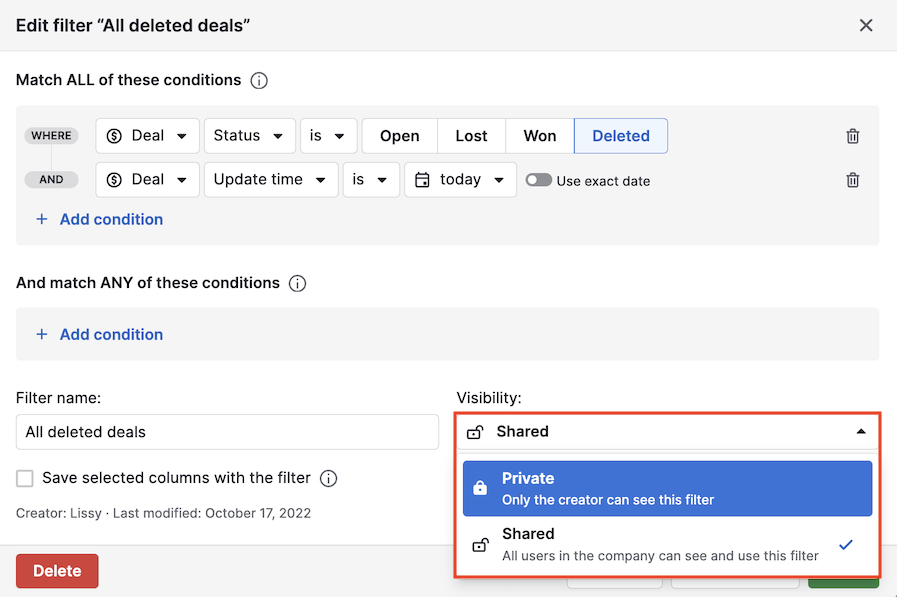This screenshot has width=897, height=597.
Task: Click the Filter name text field
Action: tap(227, 432)
